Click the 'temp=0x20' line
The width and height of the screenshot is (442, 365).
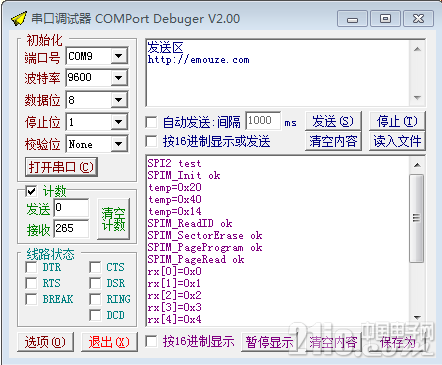175,187
